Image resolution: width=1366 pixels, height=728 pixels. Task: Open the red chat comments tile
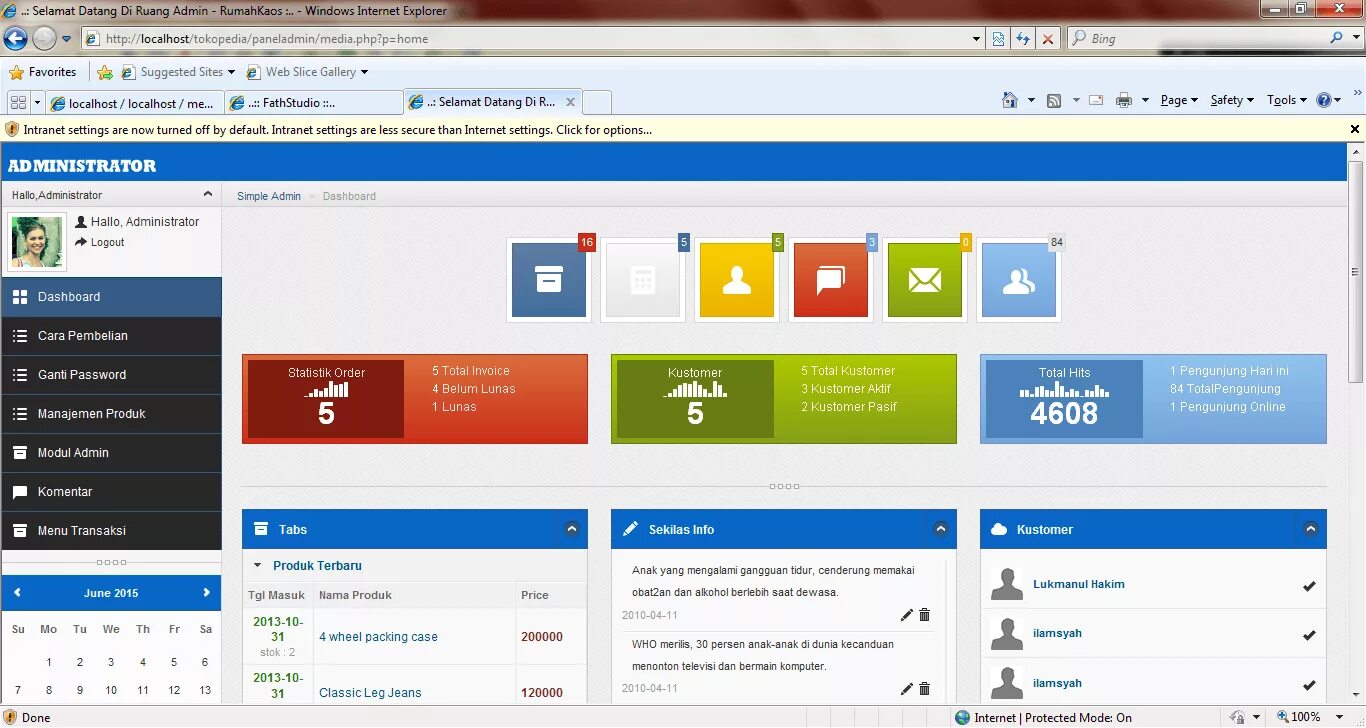tap(831, 280)
